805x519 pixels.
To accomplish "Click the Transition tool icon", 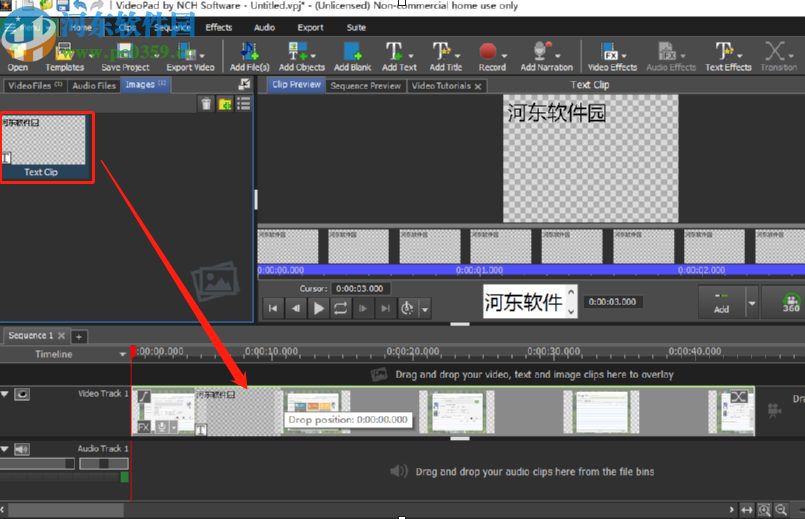I will click(775, 51).
